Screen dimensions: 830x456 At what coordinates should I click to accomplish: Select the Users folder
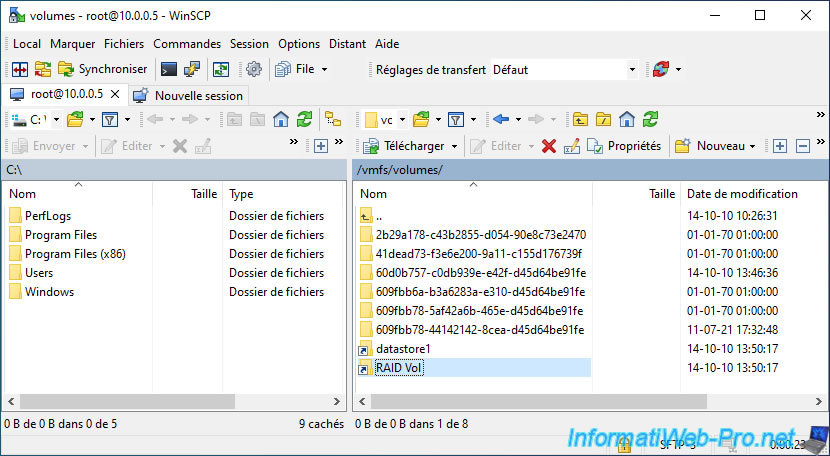pyautogui.click(x=39, y=273)
